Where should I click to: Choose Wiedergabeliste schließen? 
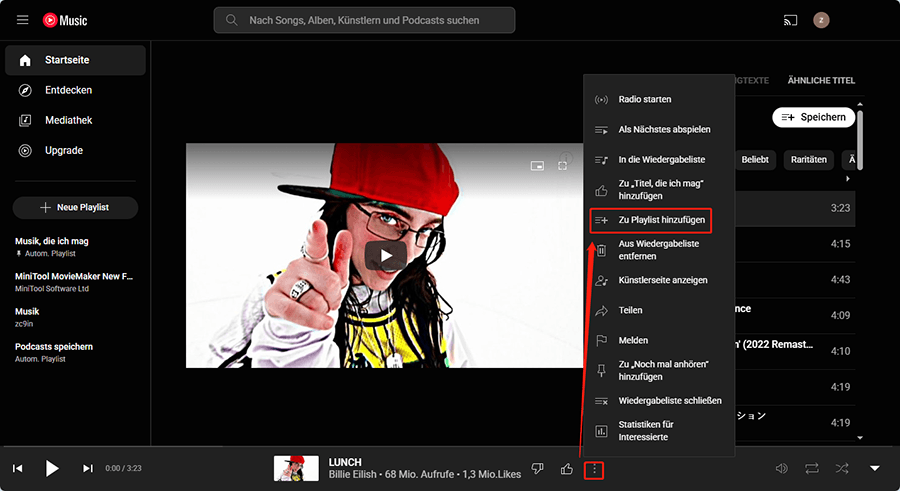[659, 401]
